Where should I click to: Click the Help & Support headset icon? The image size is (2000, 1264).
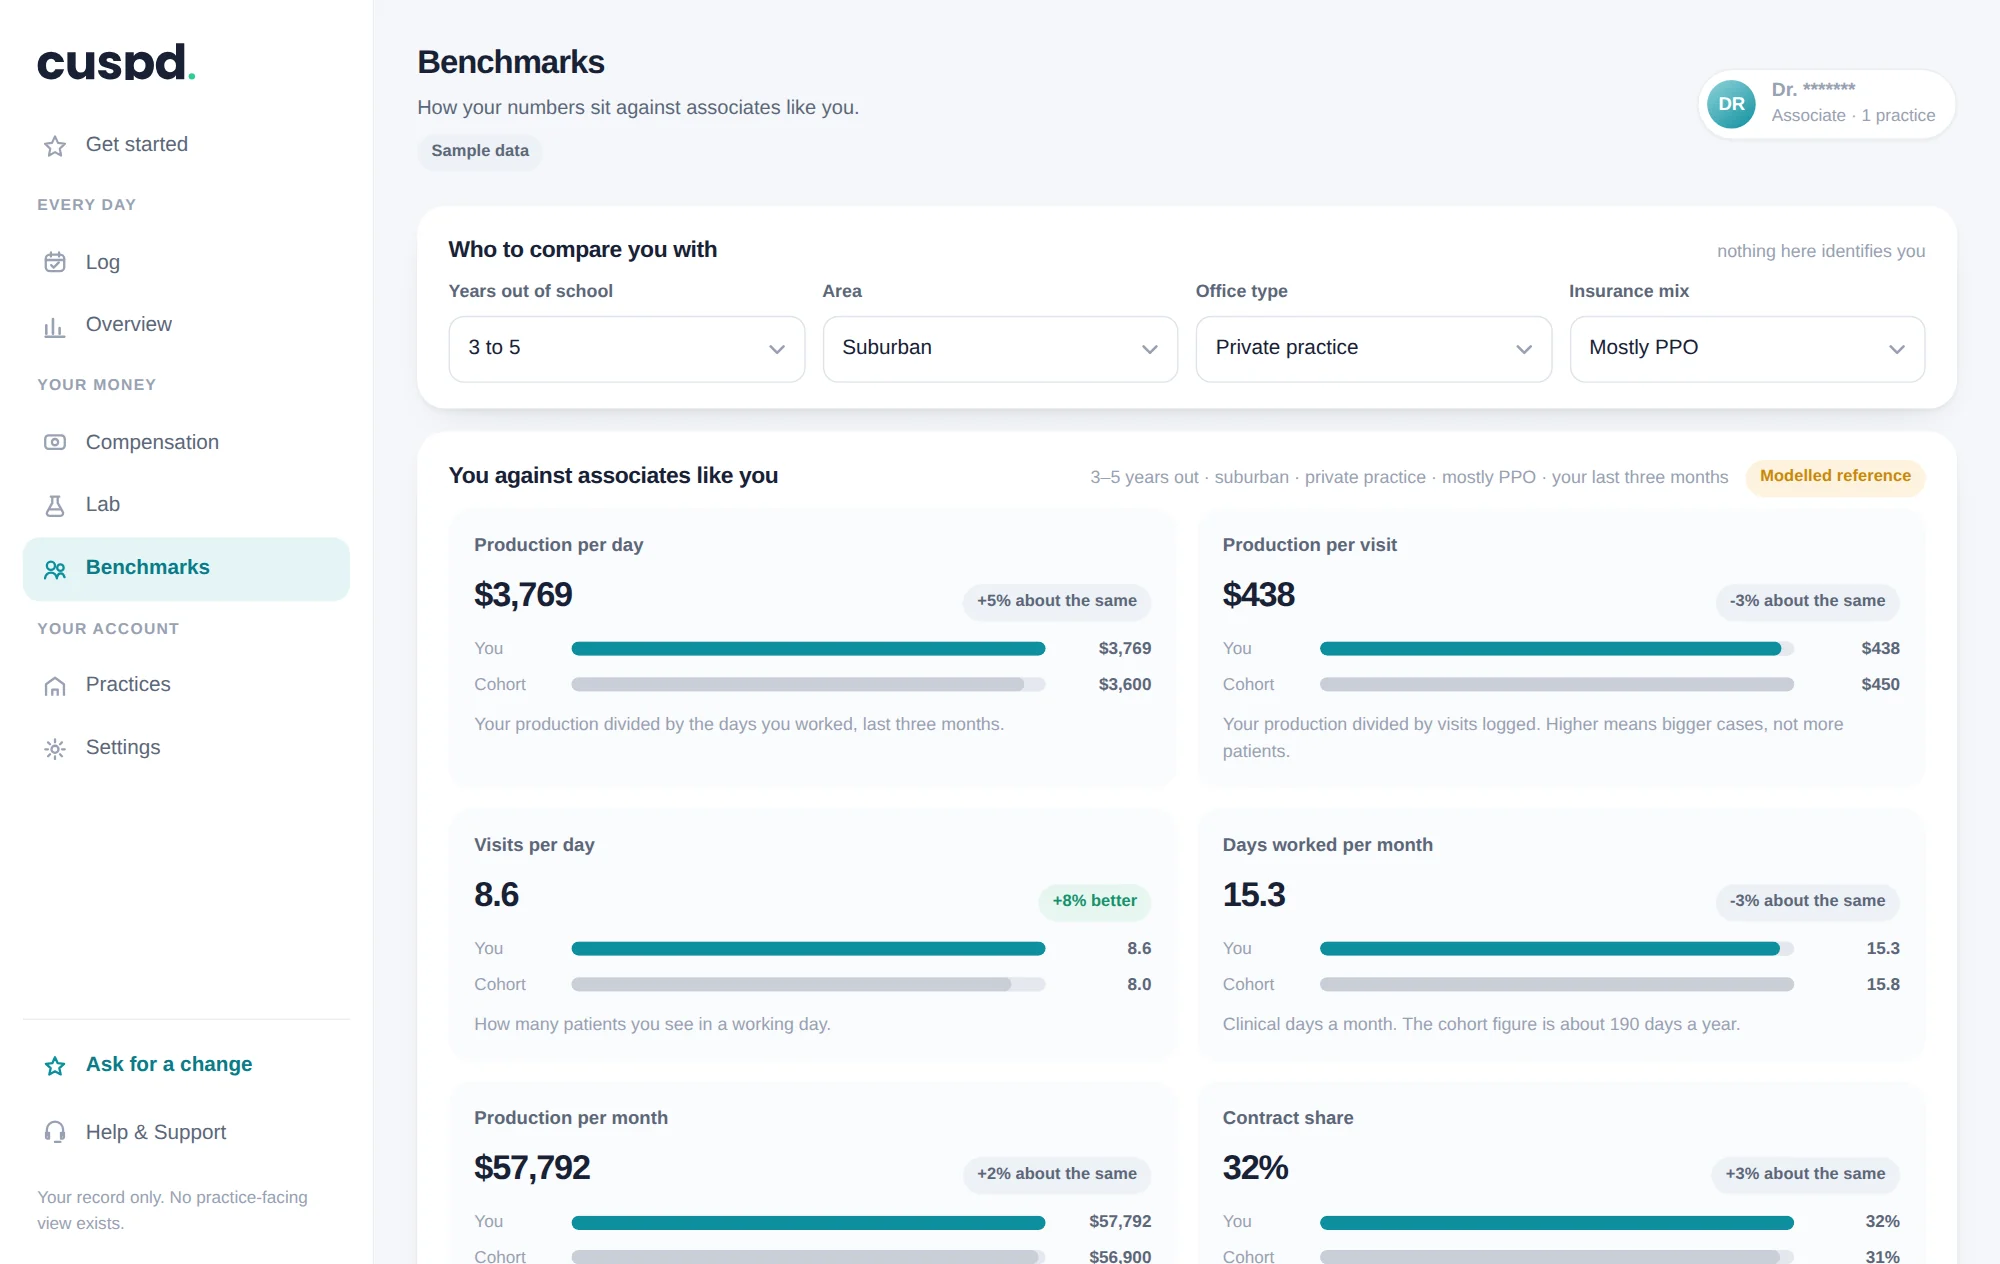pyautogui.click(x=55, y=1132)
